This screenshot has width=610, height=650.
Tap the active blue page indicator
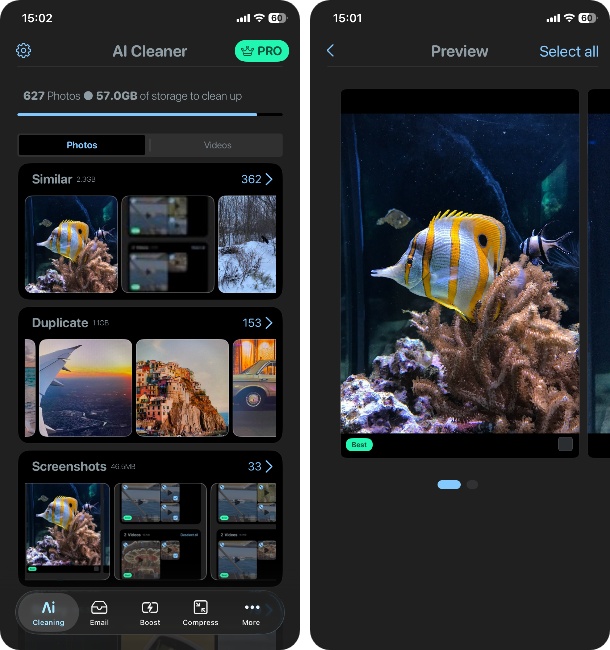[449, 484]
